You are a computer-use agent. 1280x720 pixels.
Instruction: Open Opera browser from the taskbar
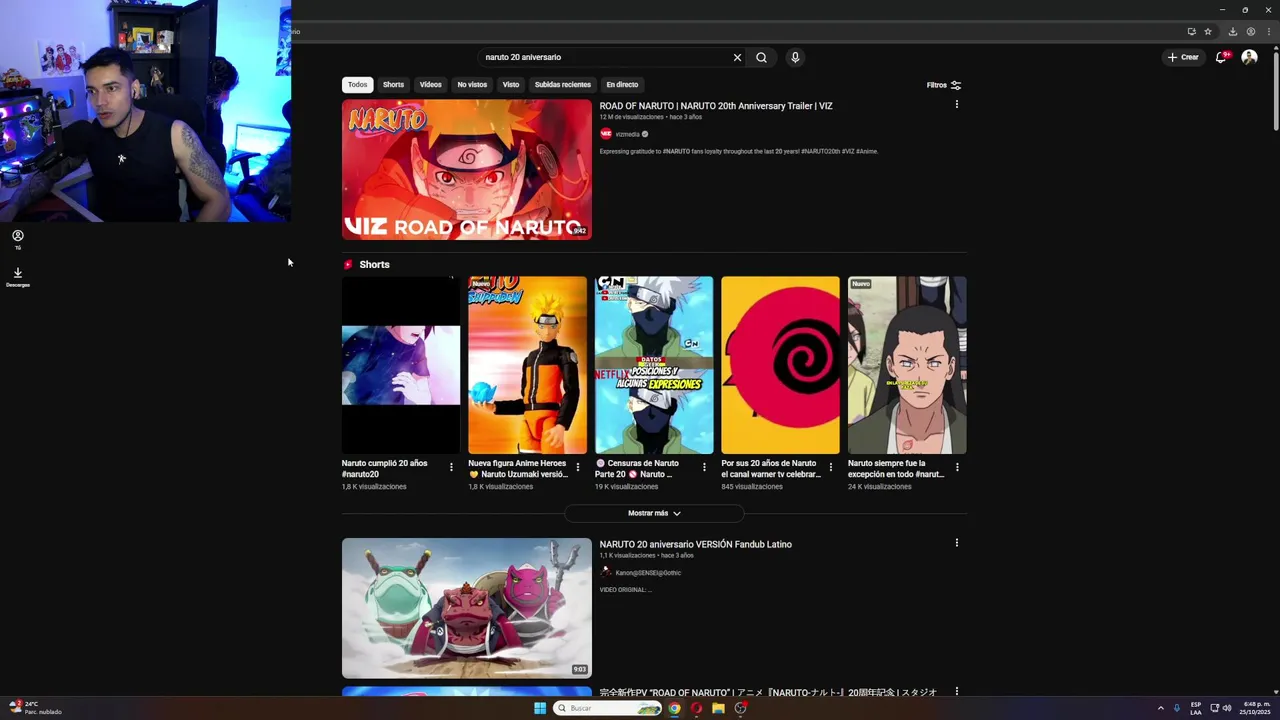click(696, 708)
